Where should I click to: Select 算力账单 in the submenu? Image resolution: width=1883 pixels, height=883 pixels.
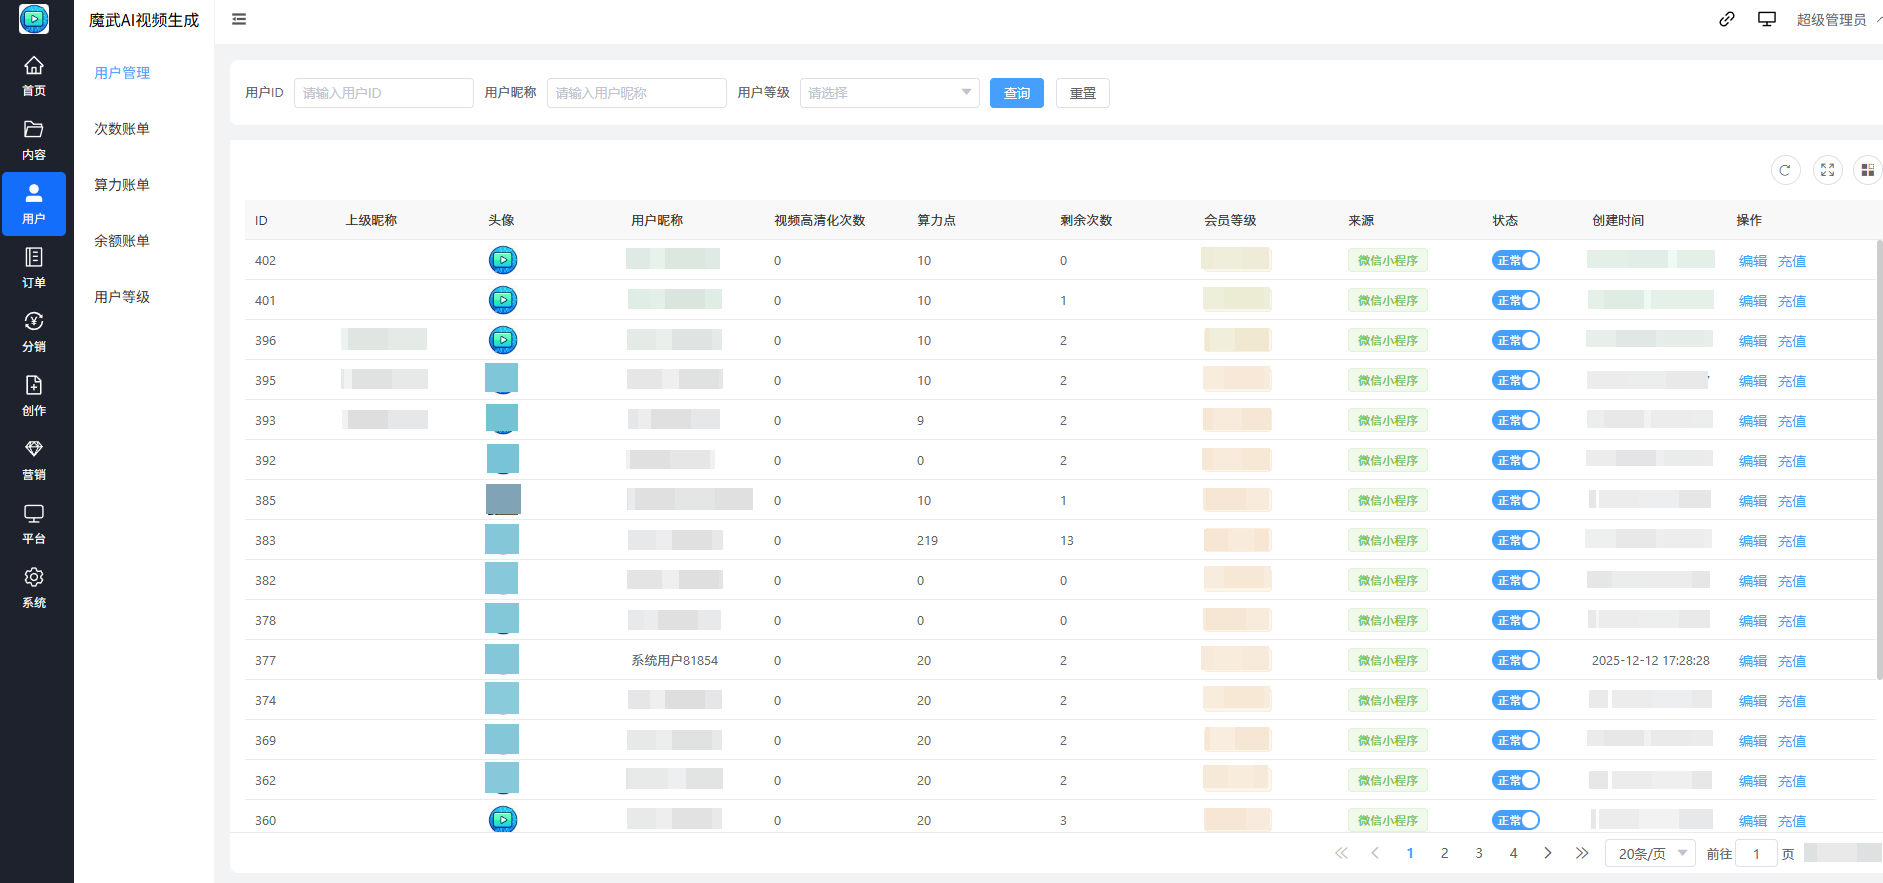coord(122,185)
